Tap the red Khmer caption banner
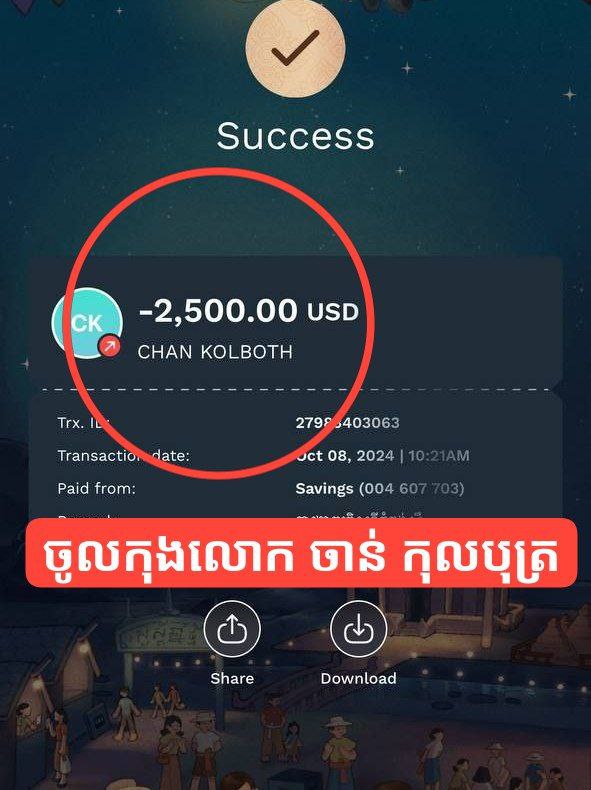This screenshot has width=591, height=790. (x=301, y=552)
